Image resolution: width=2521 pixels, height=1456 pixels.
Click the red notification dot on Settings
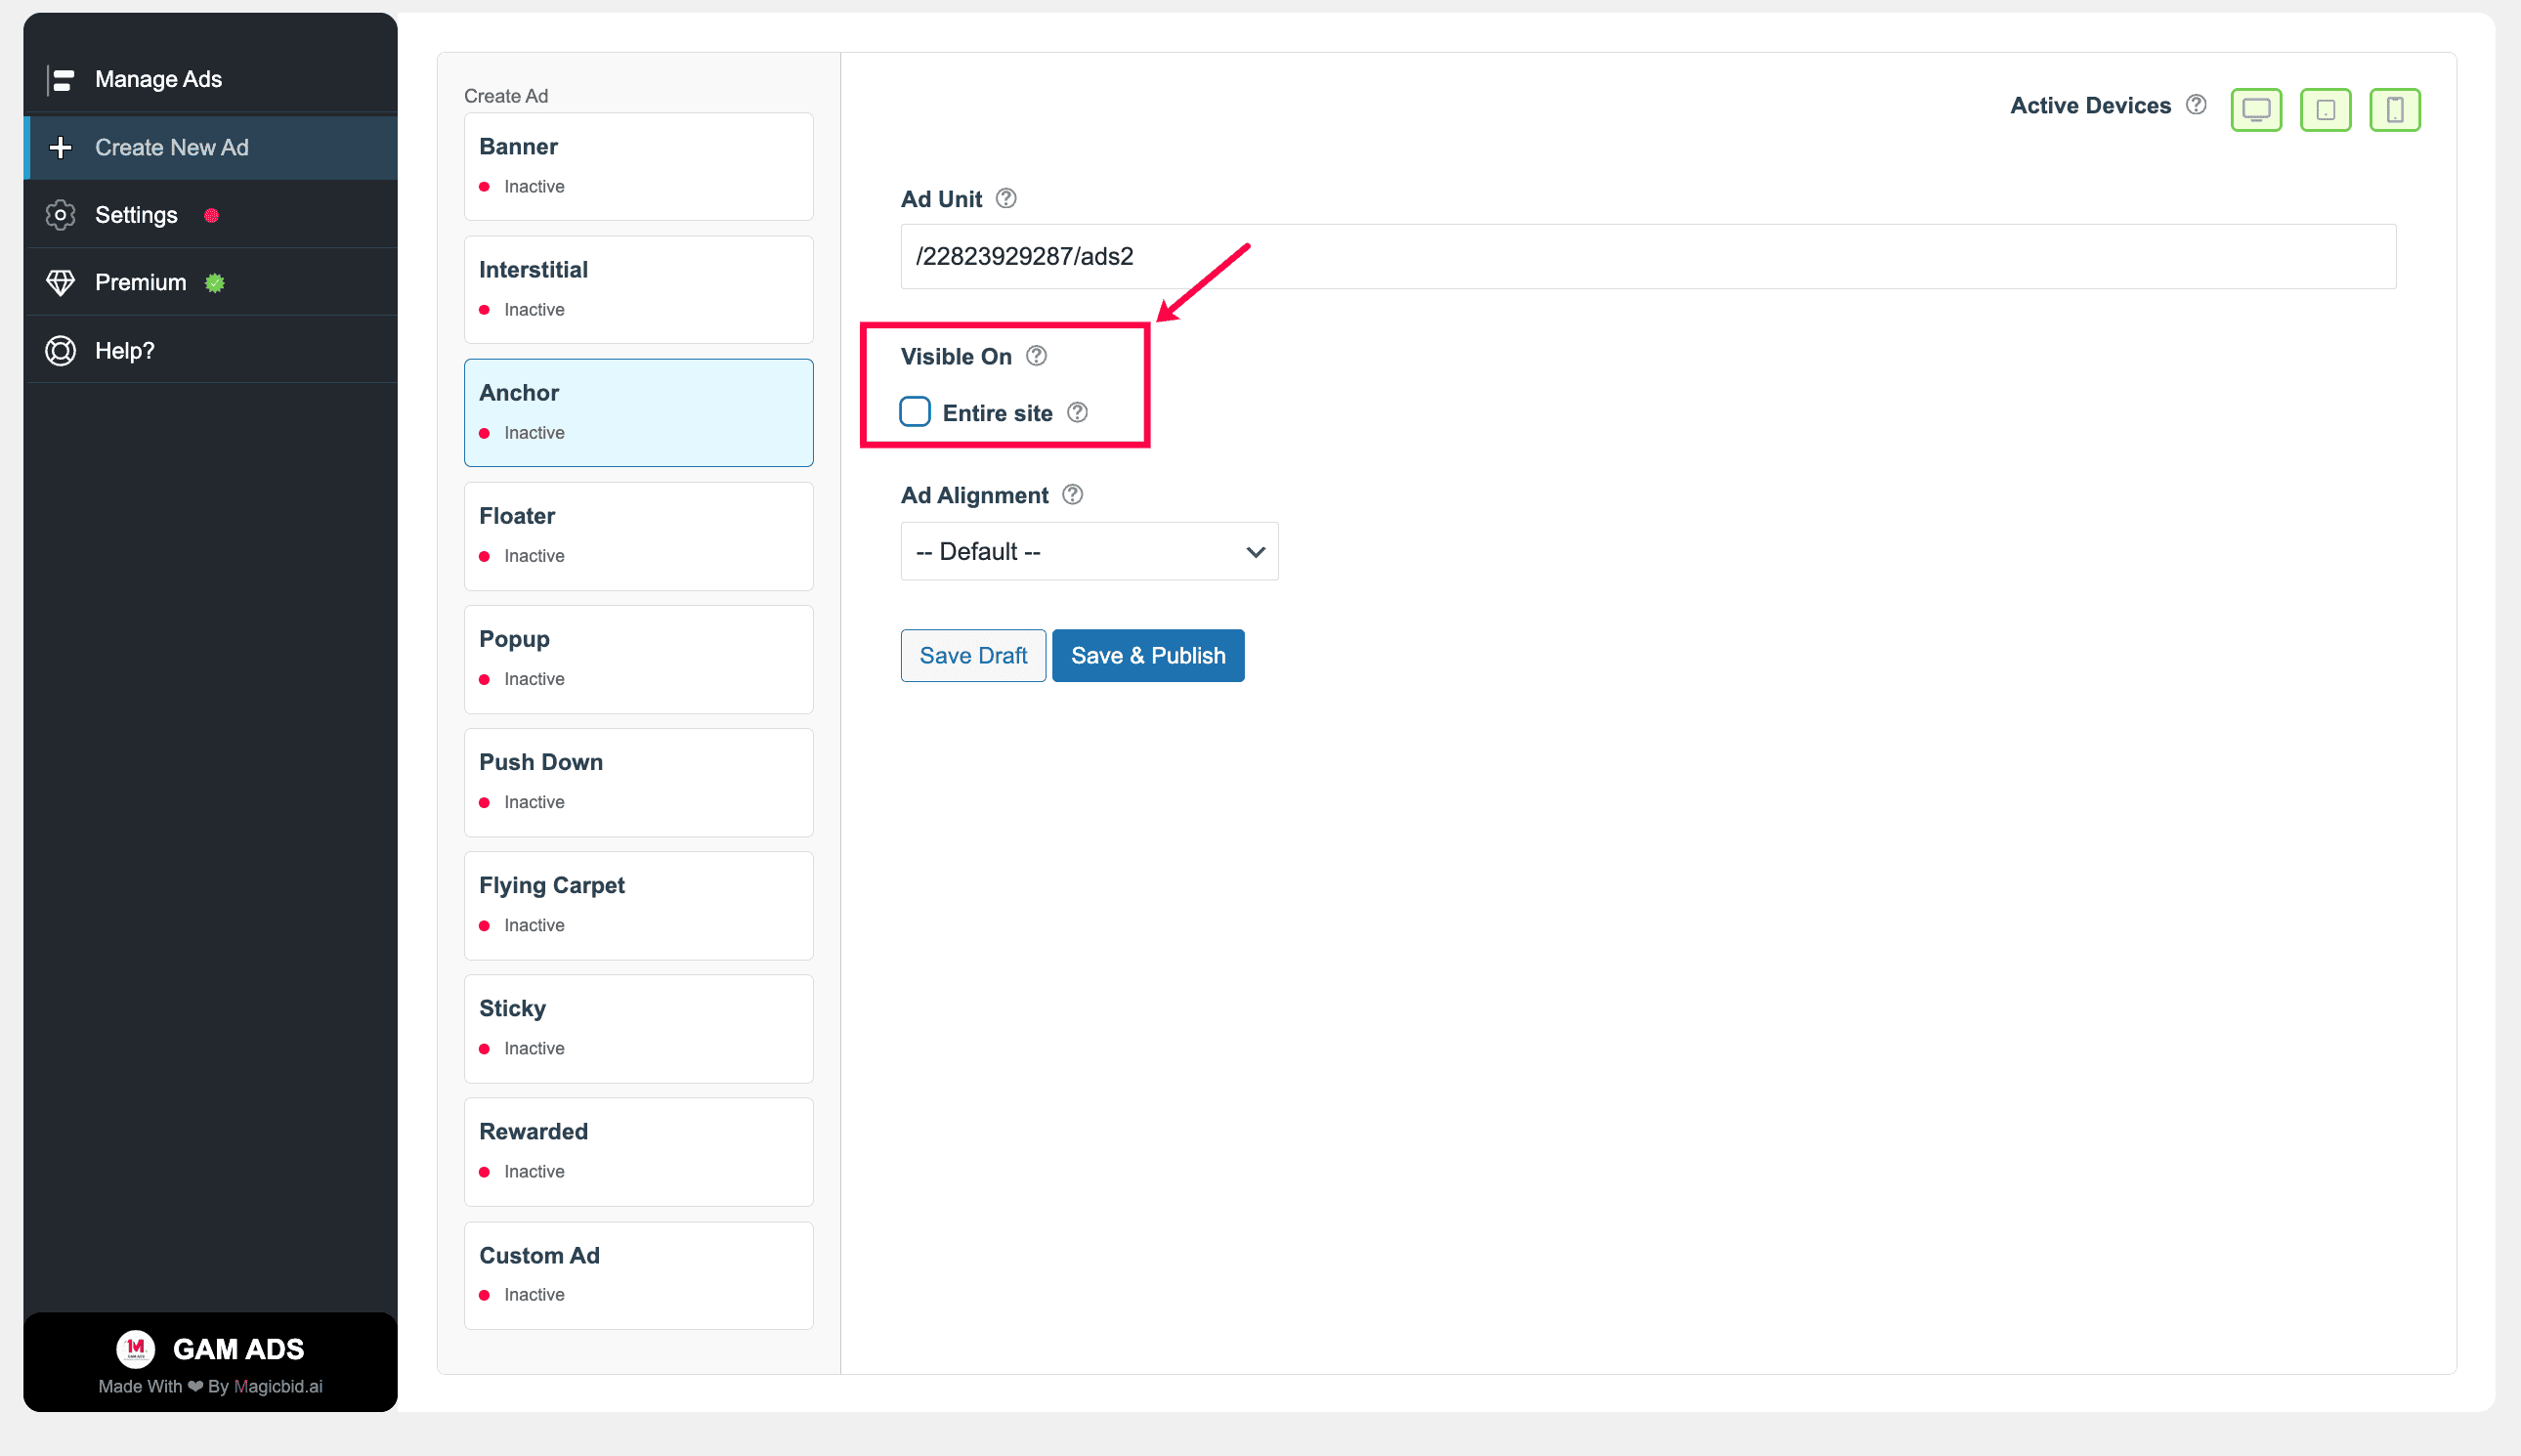pos(211,215)
